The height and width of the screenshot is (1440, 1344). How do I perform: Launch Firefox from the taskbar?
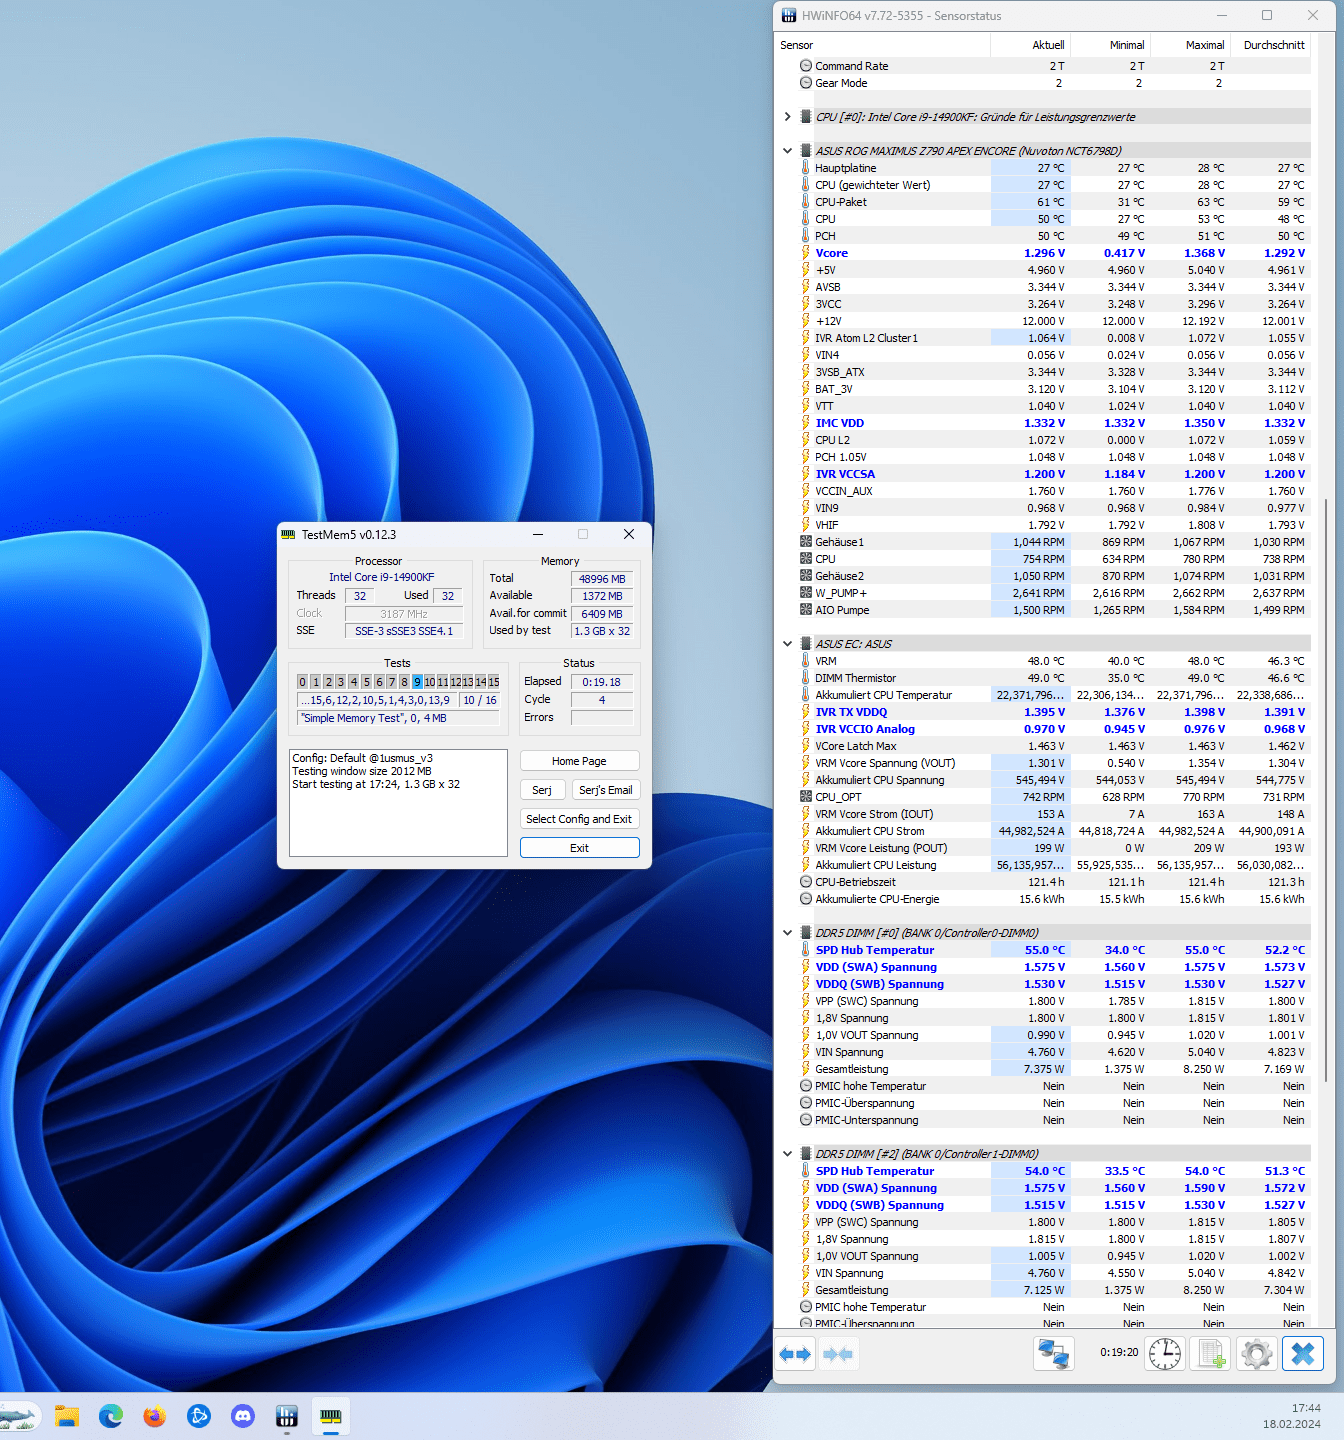[x=155, y=1416]
